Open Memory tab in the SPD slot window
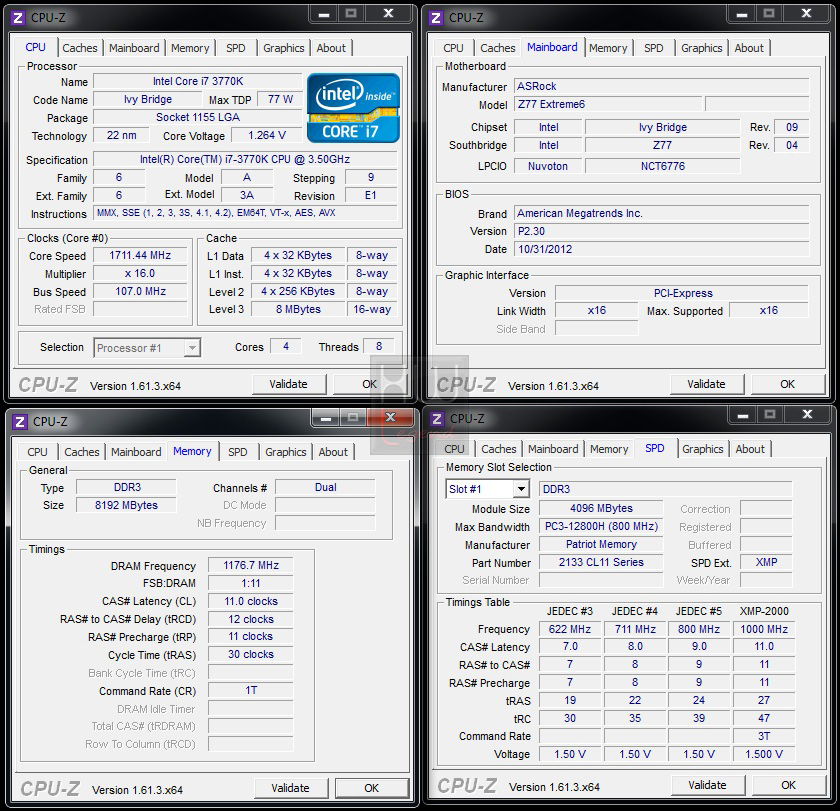This screenshot has width=840, height=811. pyautogui.click(x=609, y=449)
